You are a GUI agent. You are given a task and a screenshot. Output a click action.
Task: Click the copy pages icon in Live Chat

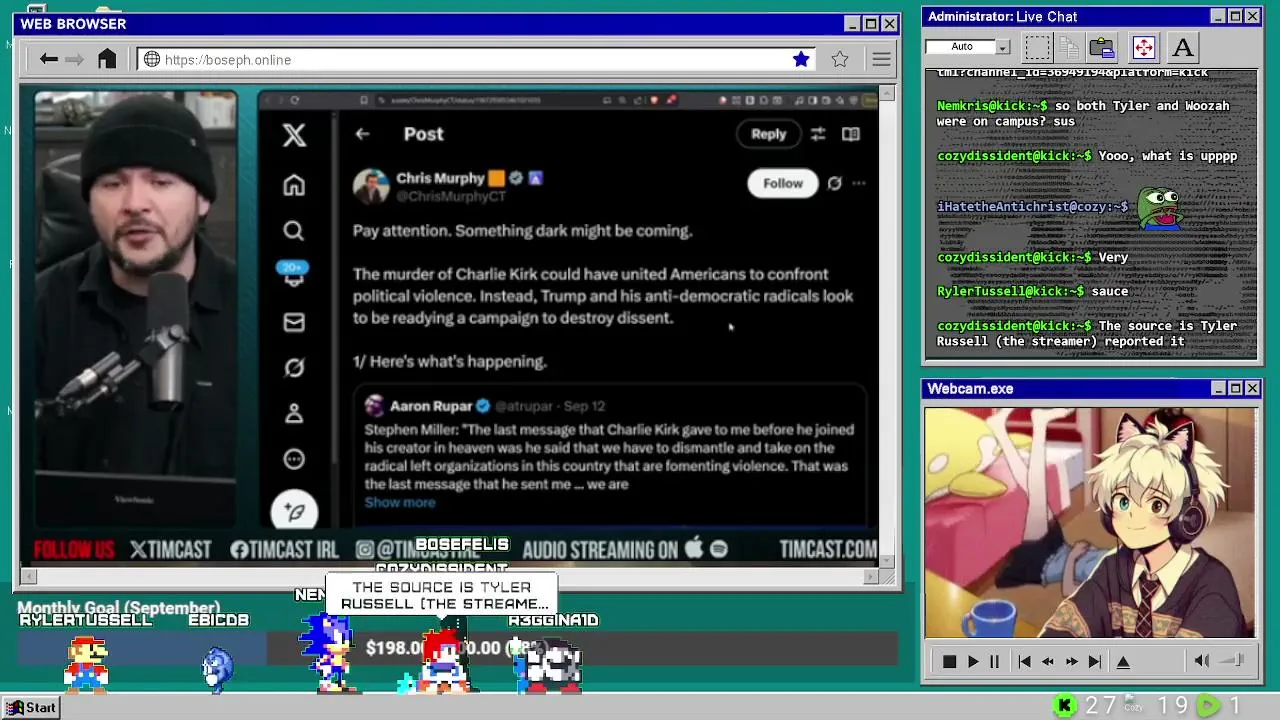1069,47
